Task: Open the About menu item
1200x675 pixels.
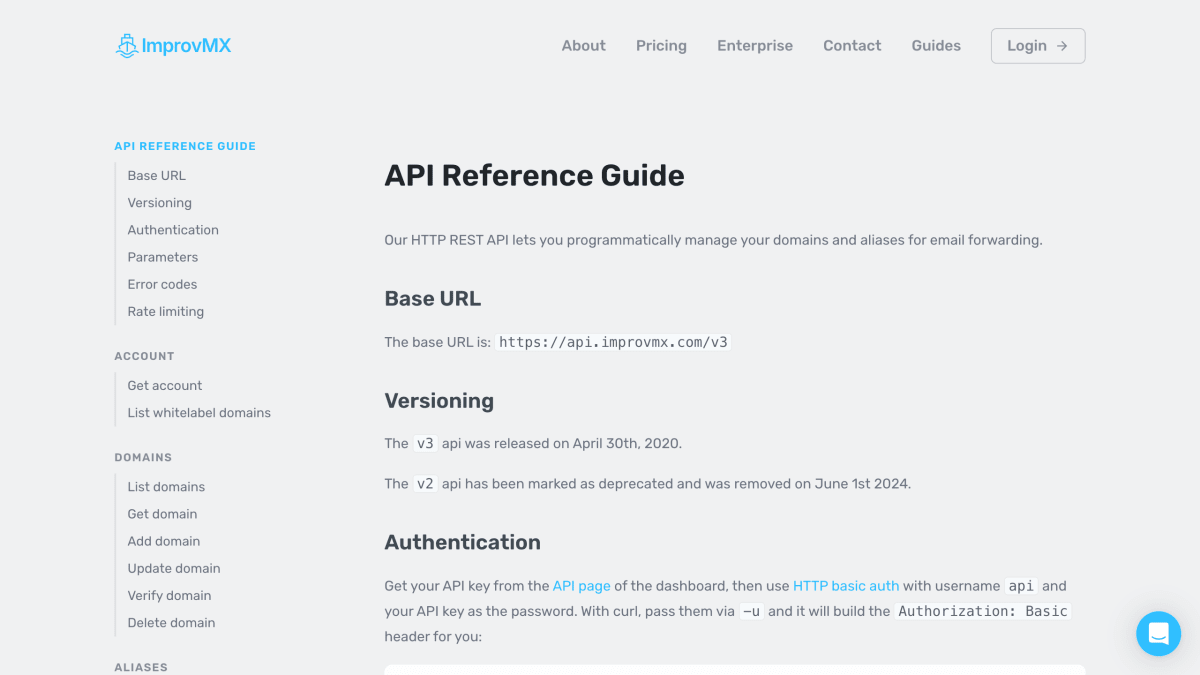Action: tap(584, 46)
